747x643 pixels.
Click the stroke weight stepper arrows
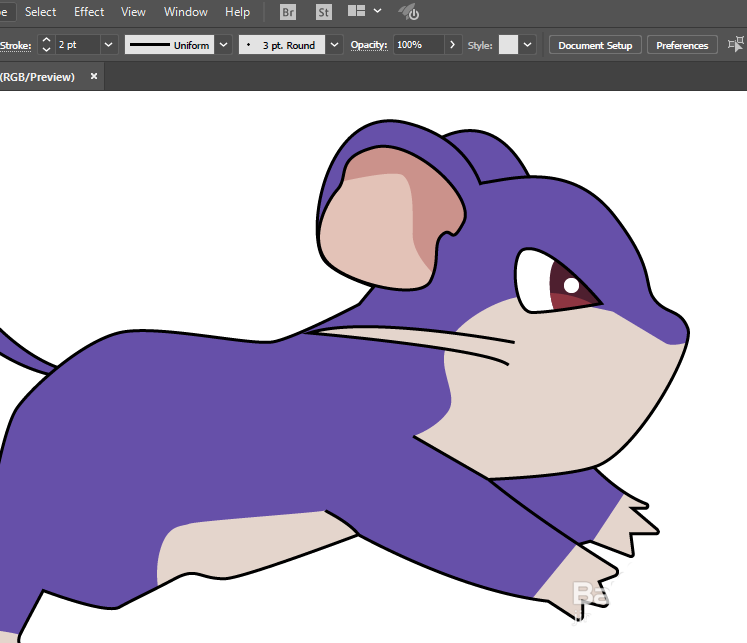45,45
